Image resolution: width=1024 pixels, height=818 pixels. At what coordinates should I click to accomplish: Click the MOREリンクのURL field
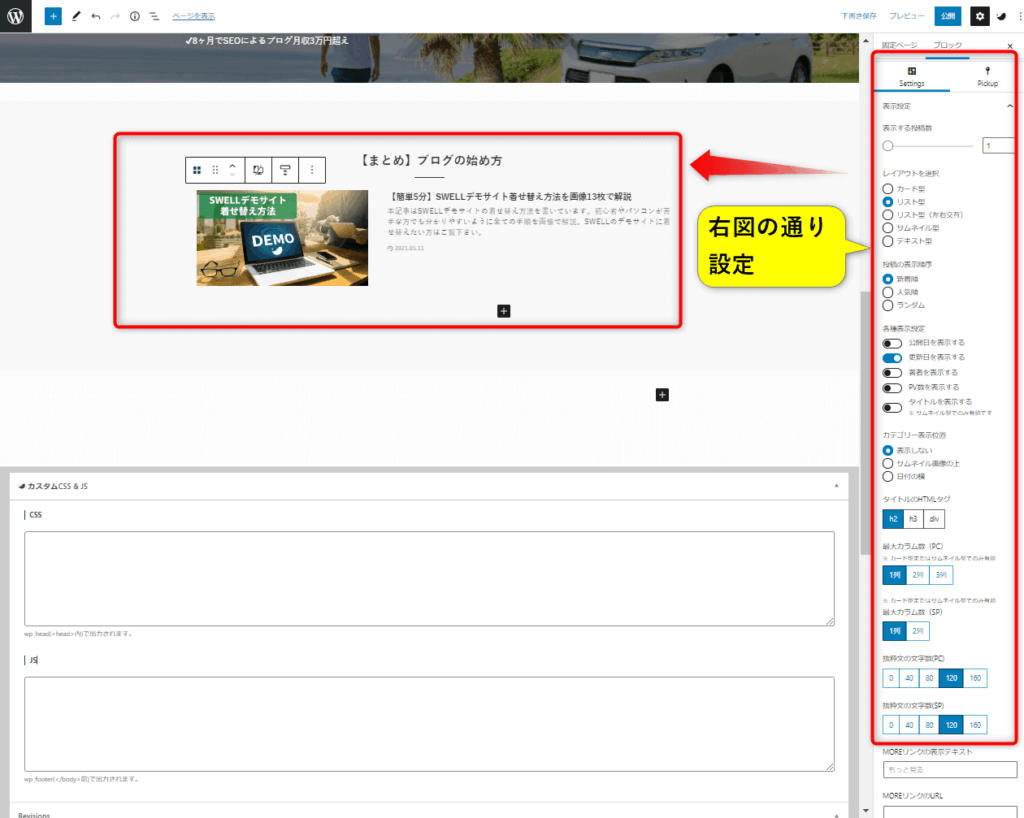[x=950, y=811]
